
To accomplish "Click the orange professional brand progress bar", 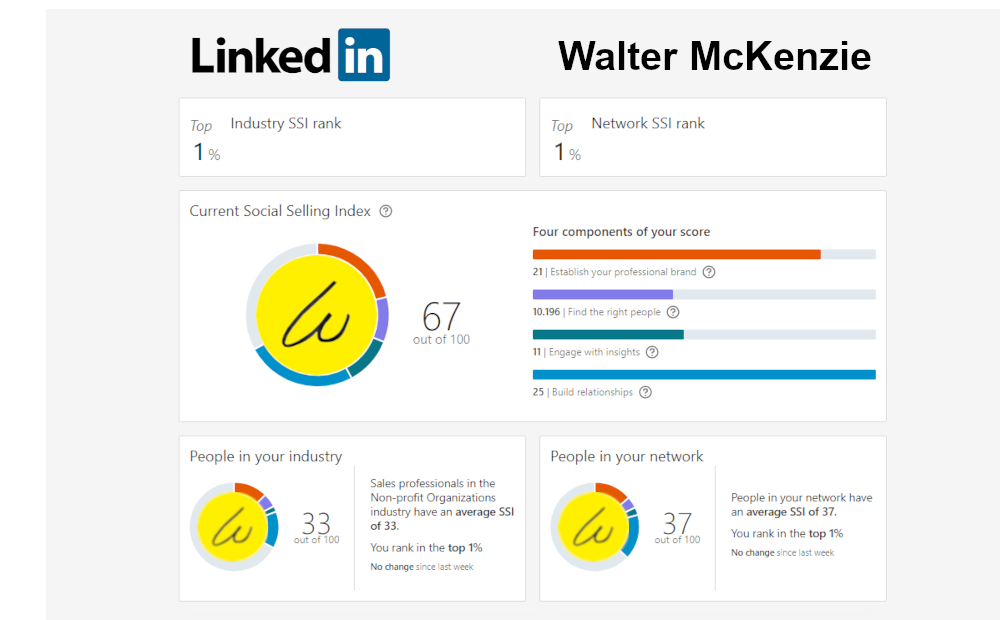I will 677,255.
